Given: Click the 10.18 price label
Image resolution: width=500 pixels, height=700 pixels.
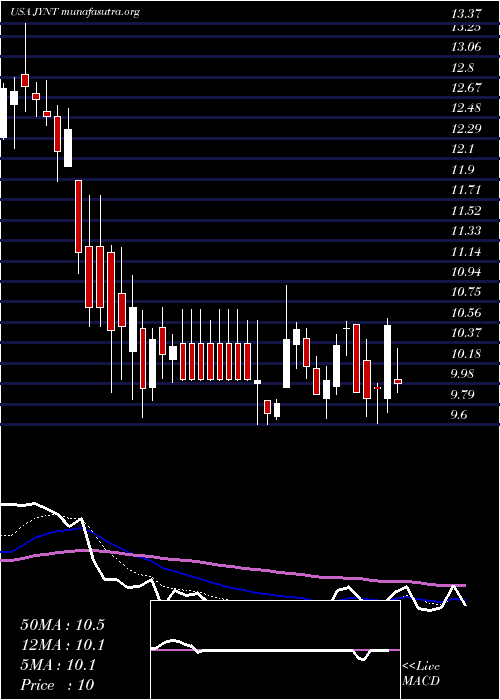Looking at the screenshot, I should tap(466, 354).
